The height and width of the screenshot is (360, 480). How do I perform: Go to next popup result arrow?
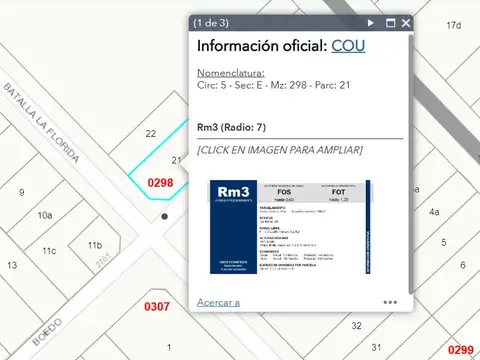370,23
